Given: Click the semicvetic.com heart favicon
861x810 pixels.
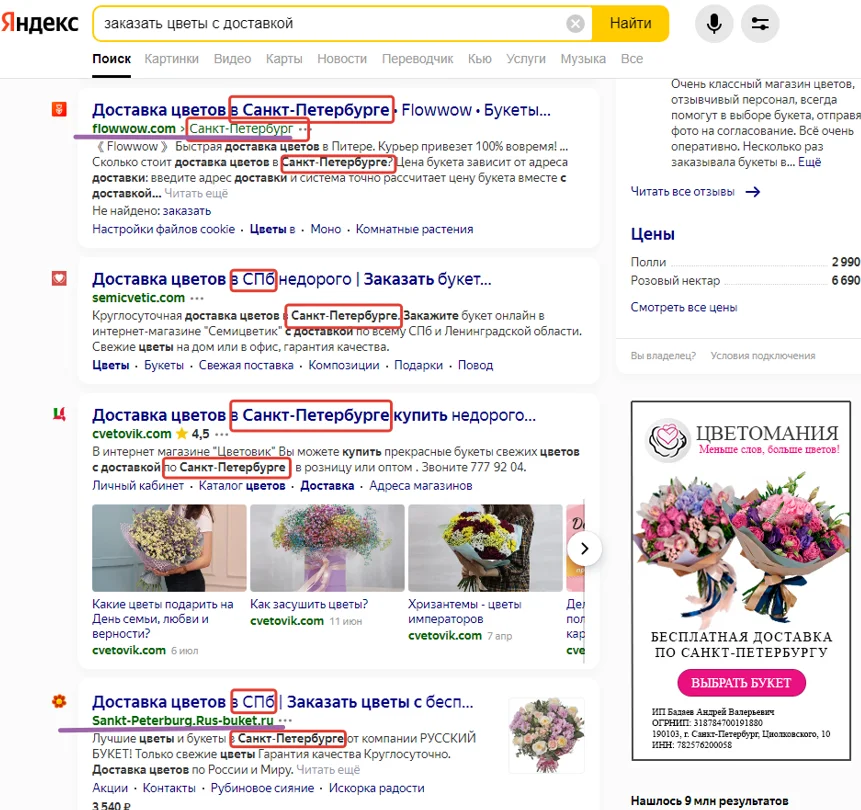Looking at the screenshot, I should [x=59, y=279].
